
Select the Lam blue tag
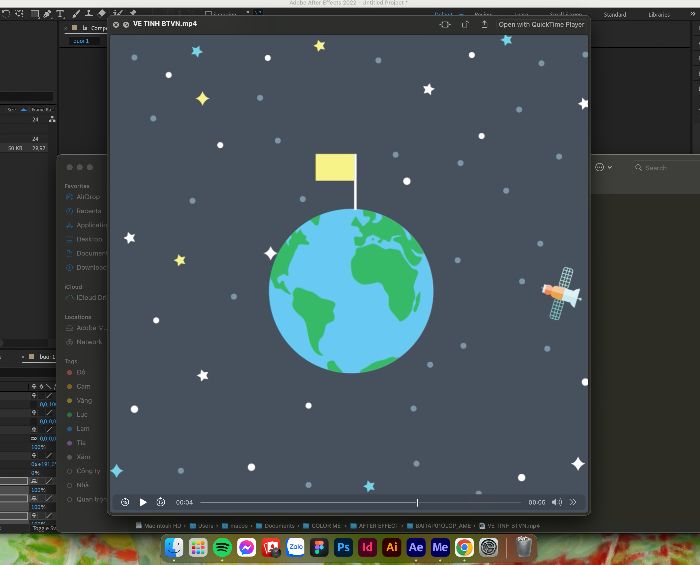pyautogui.click(x=78, y=428)
